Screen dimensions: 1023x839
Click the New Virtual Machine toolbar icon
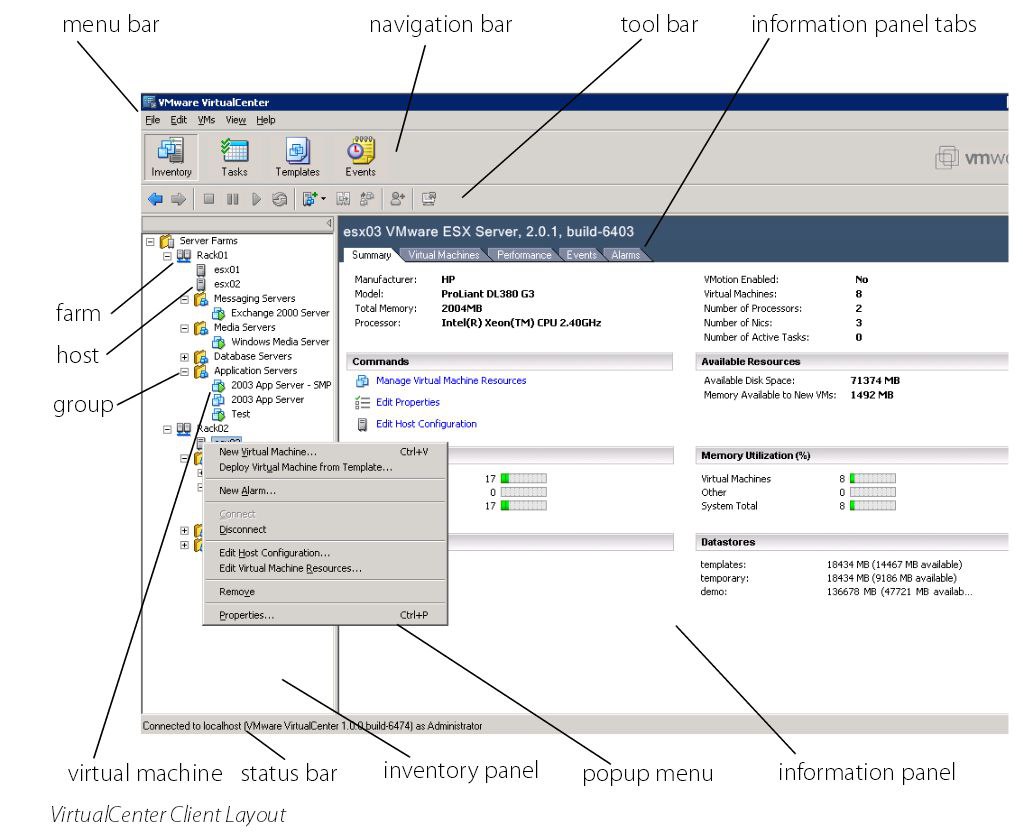tap(309, 199)
